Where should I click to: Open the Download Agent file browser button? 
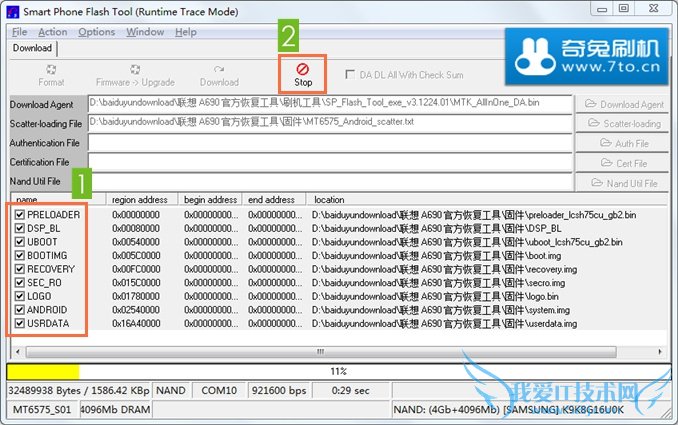[623, 104]
